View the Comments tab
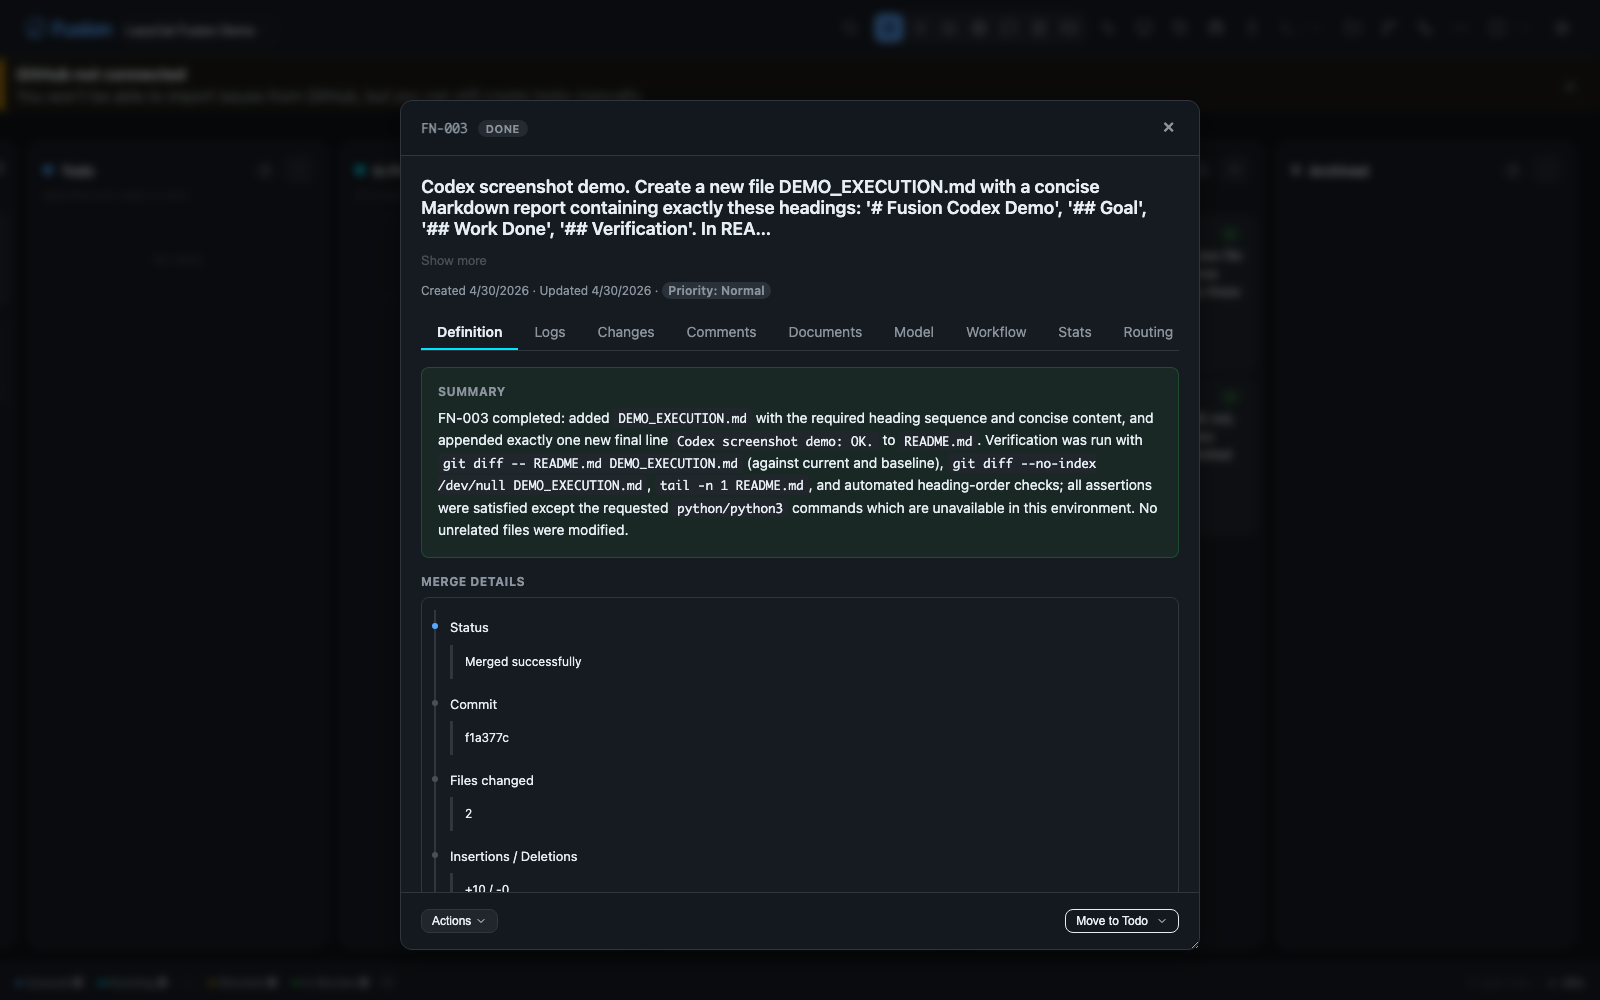Viewport: 1600px width, 1000px height. click(x=721, y=332)
